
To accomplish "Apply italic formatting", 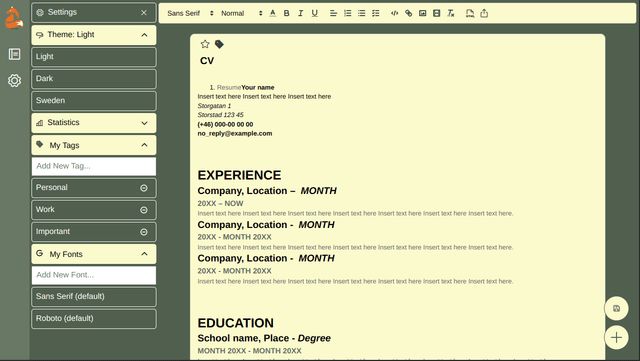I will click(300, 13).
